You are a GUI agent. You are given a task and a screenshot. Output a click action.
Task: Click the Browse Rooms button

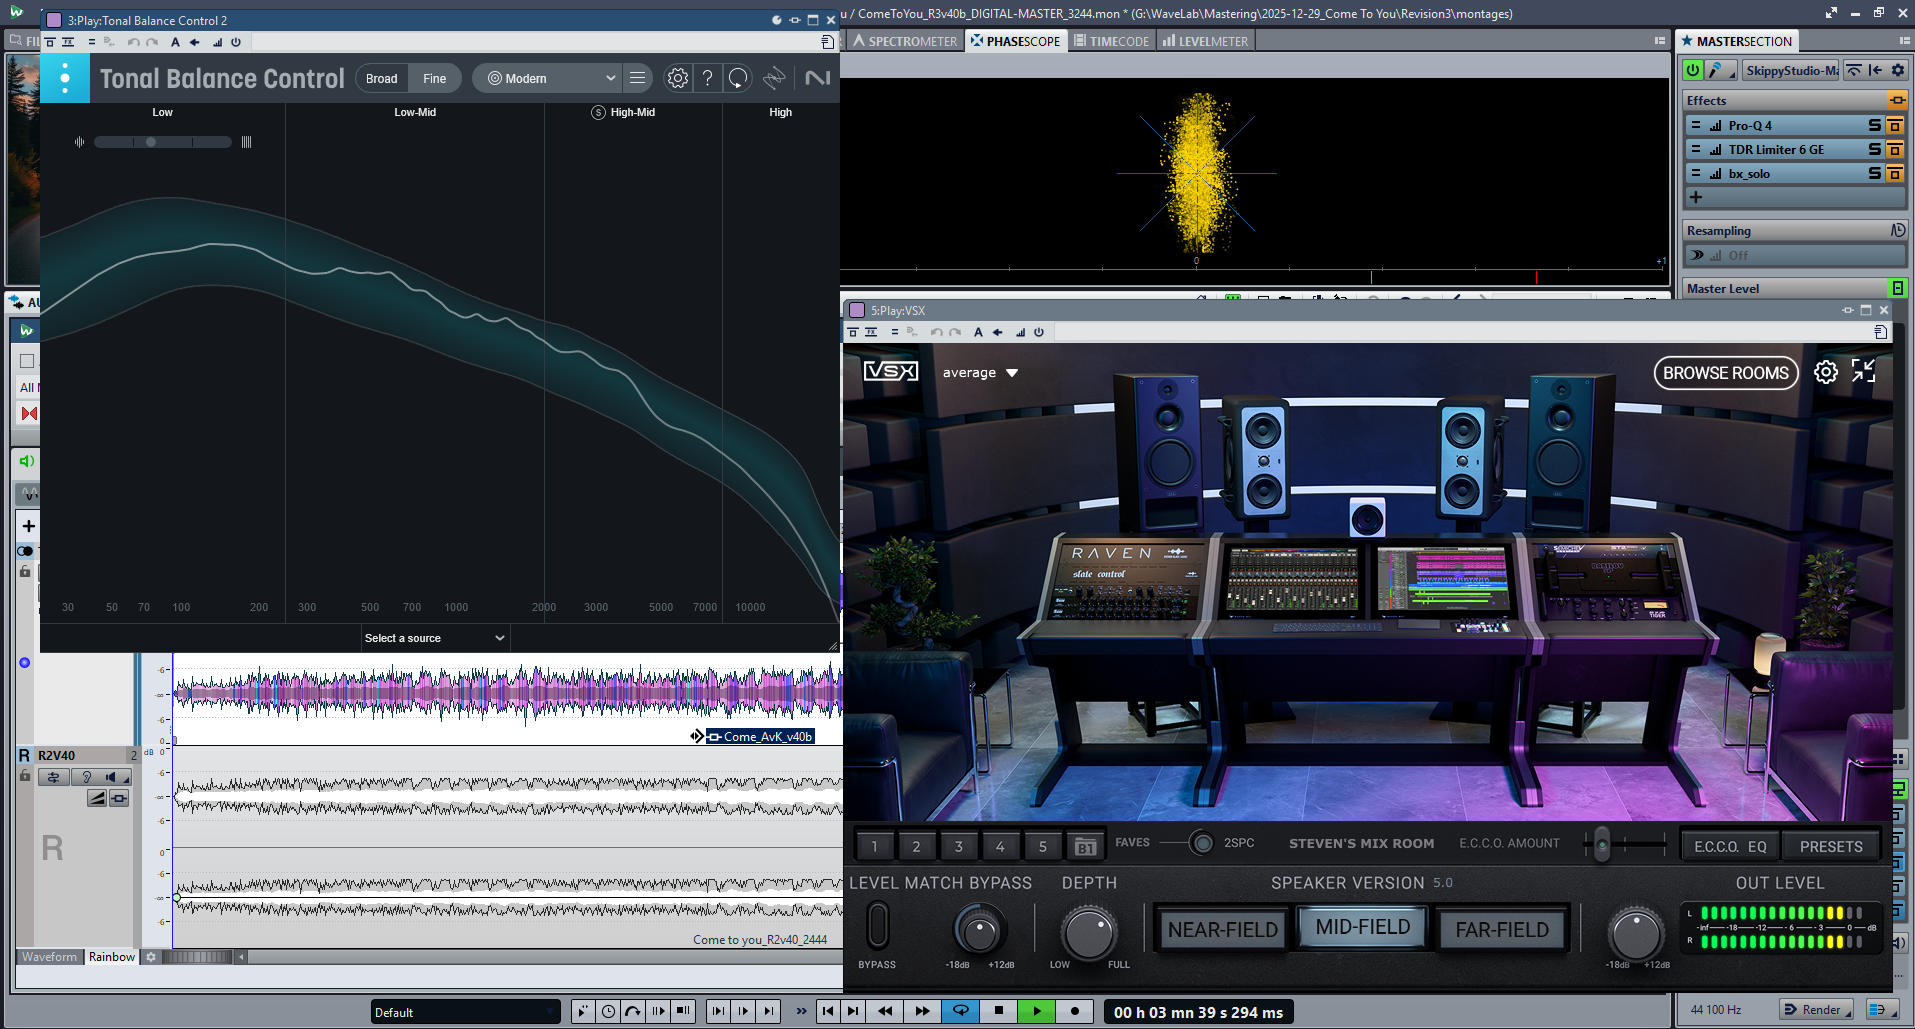[x=1725, y=373]
